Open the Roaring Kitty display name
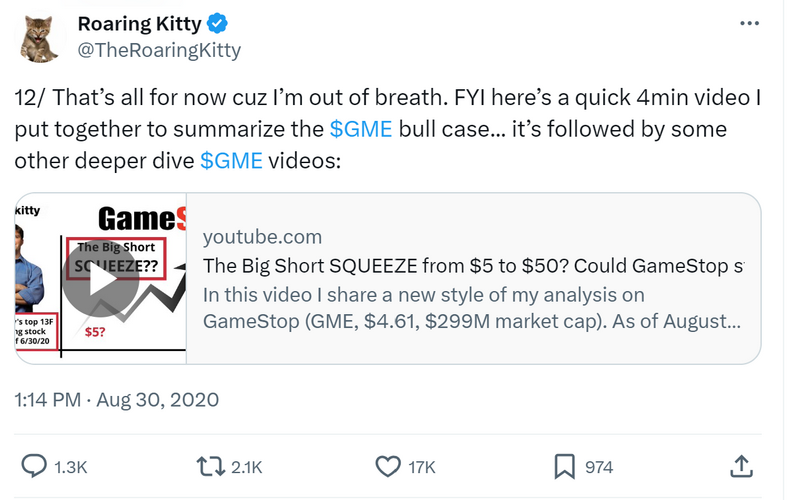 click(140, 22)
